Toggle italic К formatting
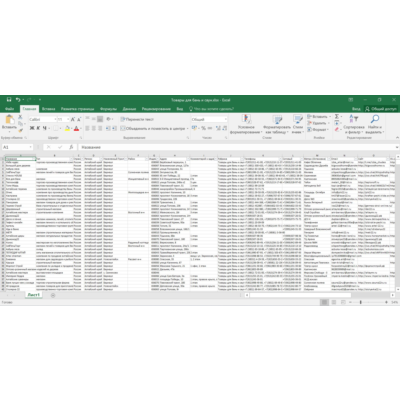This screenshot has width=400, height=400. 38,128
